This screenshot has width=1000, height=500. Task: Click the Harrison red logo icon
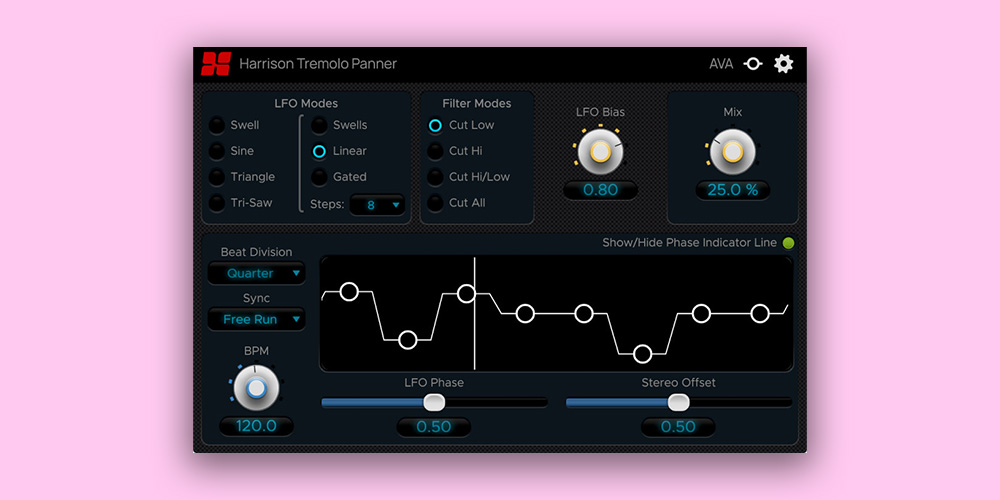pos(215,64)
